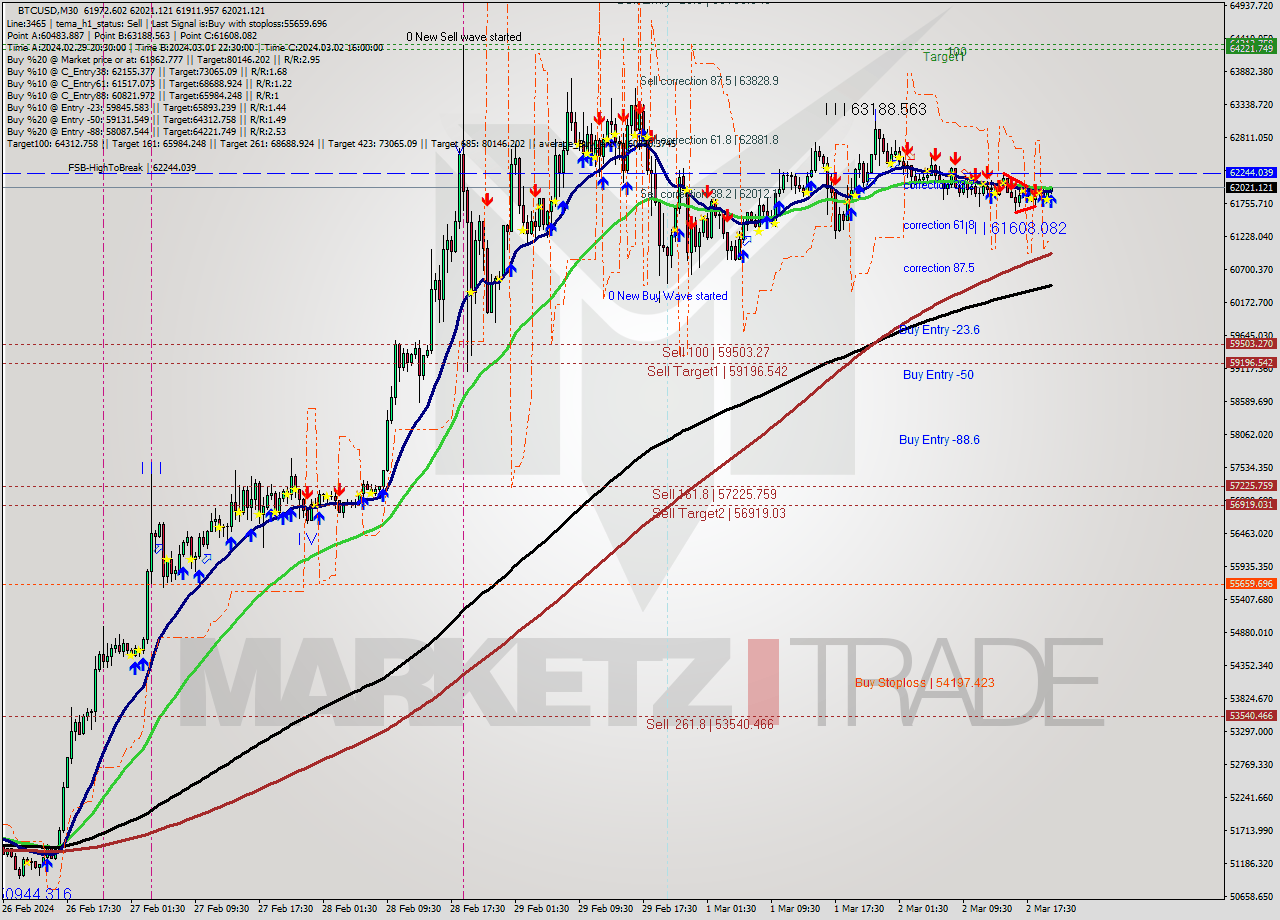1280x920 pixels.
Task: Click the 52241.660 price axis label
Action: [1251, 797]
